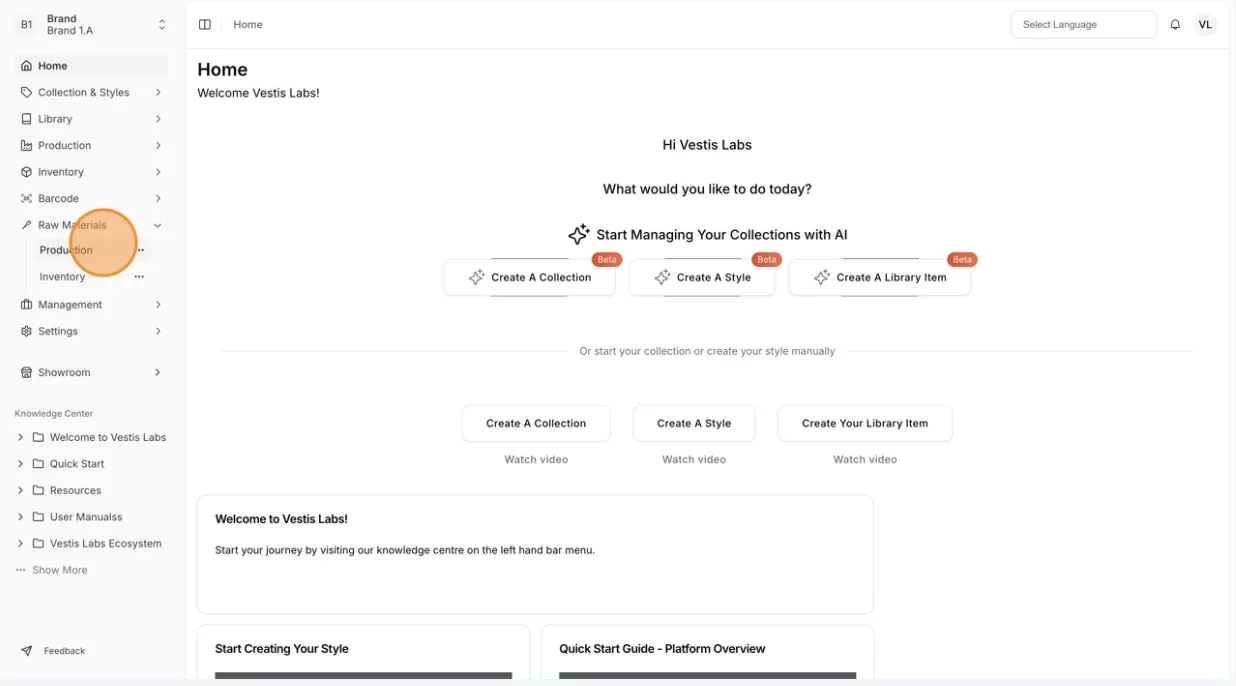Click the B1 brand badge icon

(x=26, y=25)
